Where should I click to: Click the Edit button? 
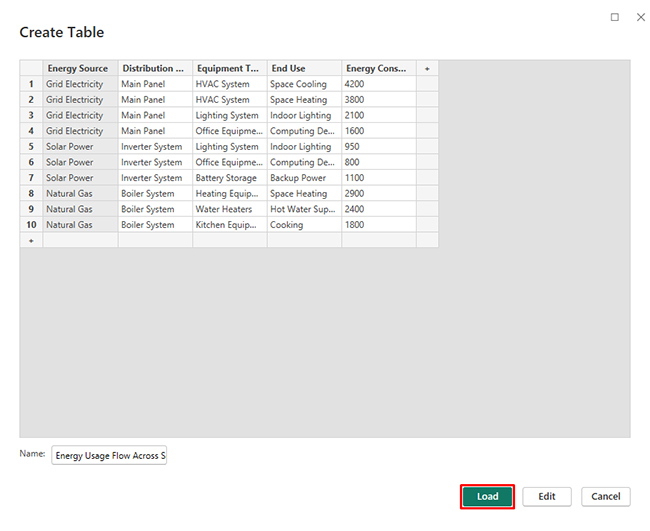click(x=546, y=497)
